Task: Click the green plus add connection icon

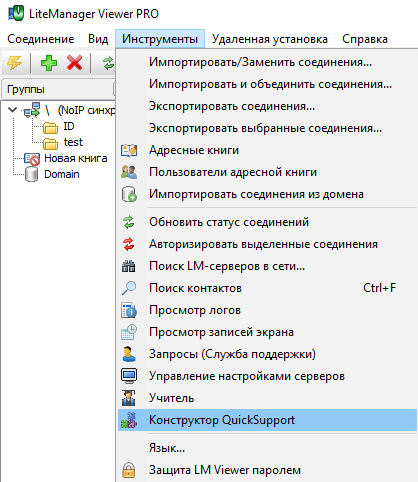Action: (49, 63)
